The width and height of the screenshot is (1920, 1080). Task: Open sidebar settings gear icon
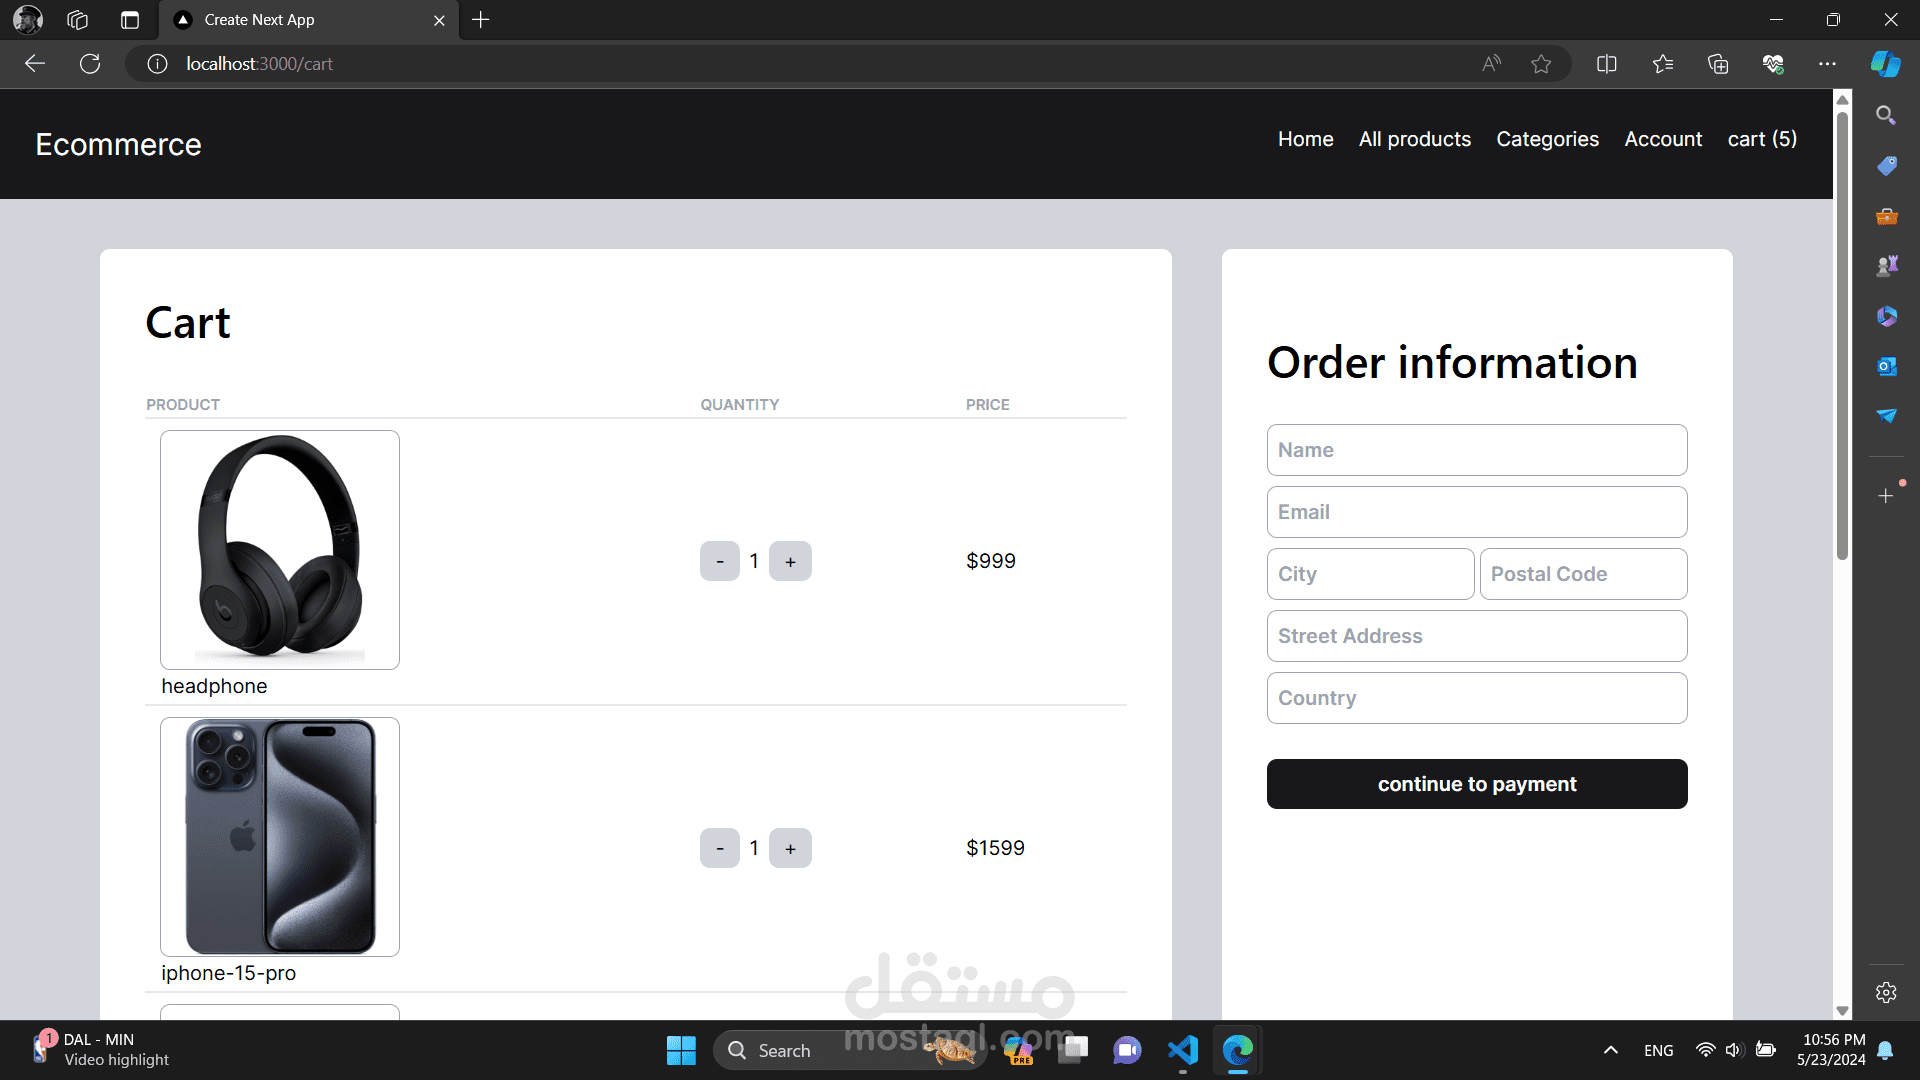coord(1886,992)
